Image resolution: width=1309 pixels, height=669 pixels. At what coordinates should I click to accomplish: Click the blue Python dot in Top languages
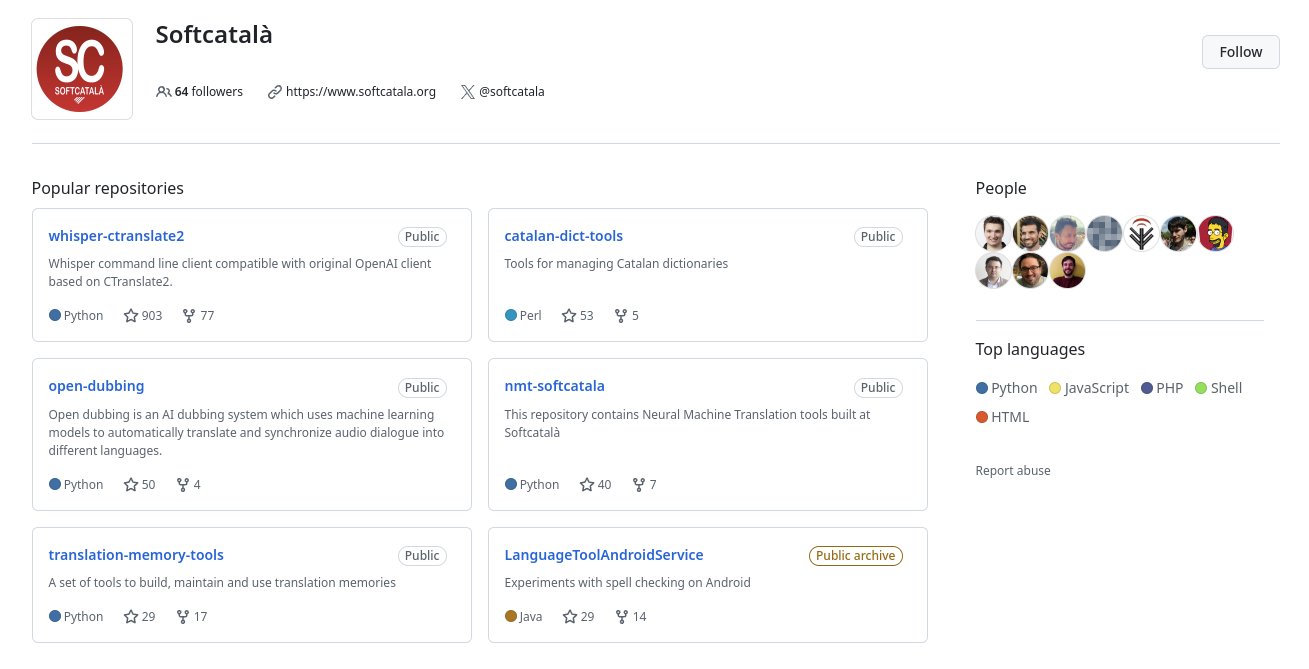click(x=982, y=388)
